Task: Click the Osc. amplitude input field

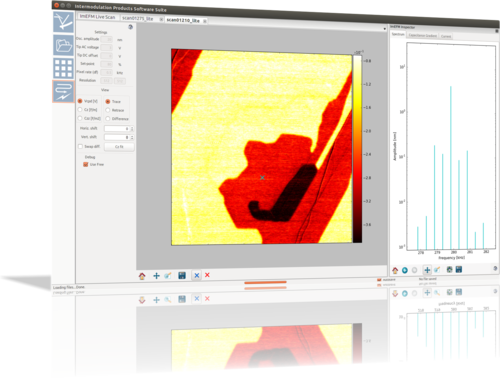Action: pos(106,39)
